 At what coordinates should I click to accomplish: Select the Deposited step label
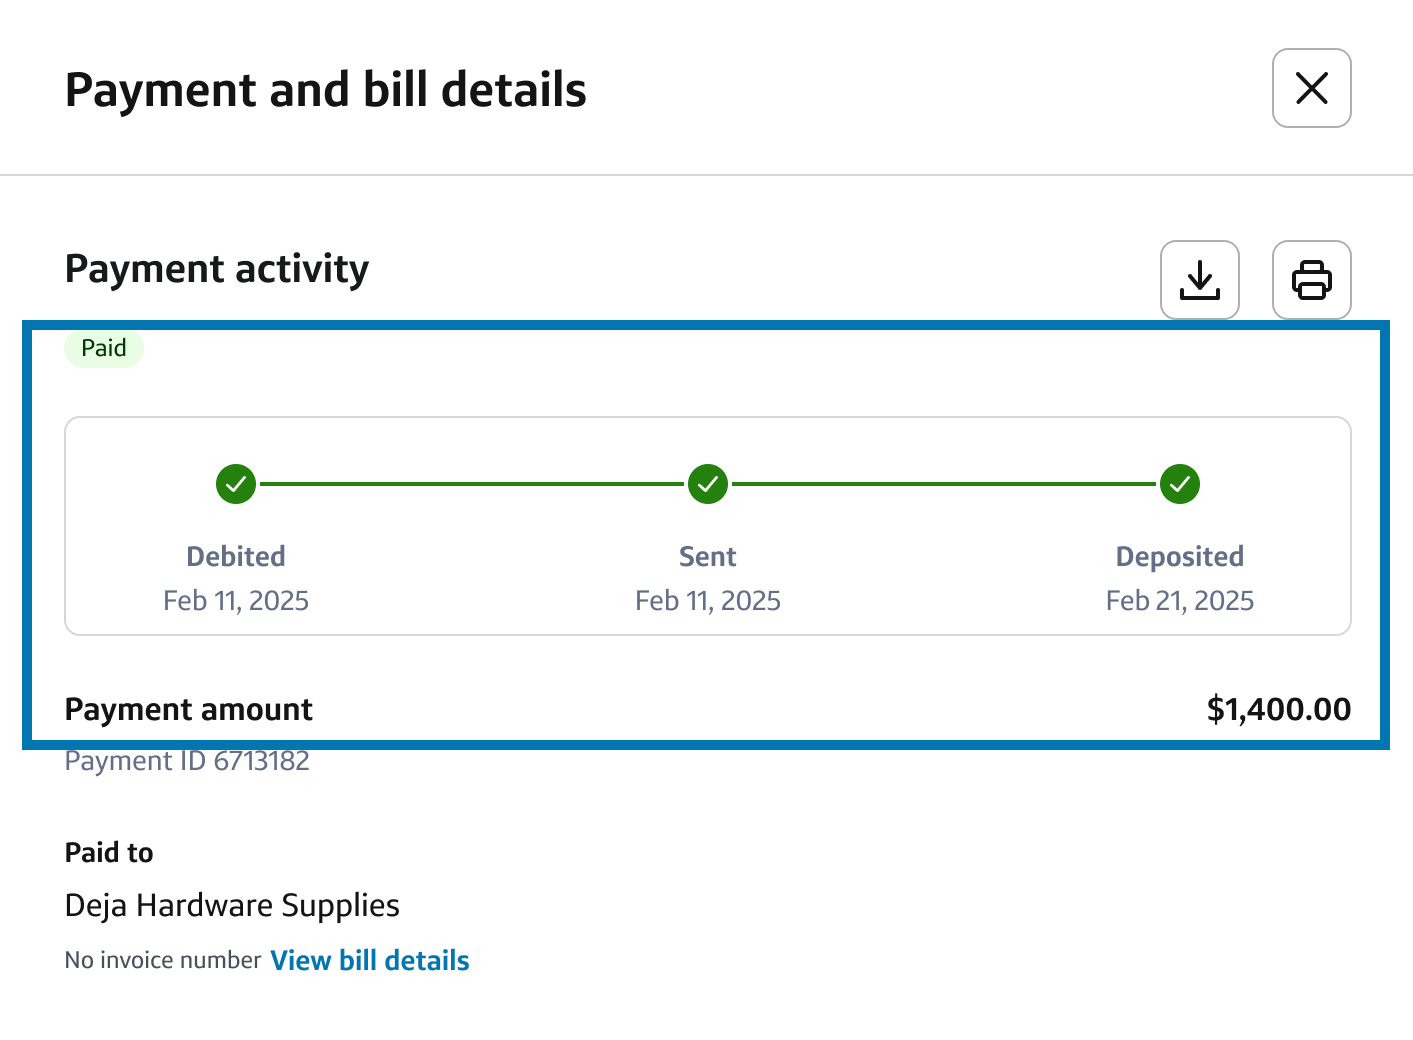click(x=1180, y=556)
